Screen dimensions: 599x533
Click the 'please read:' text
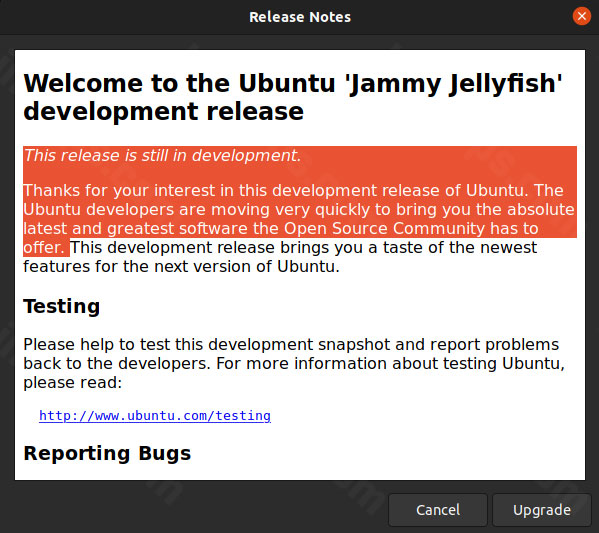[73, 382]
